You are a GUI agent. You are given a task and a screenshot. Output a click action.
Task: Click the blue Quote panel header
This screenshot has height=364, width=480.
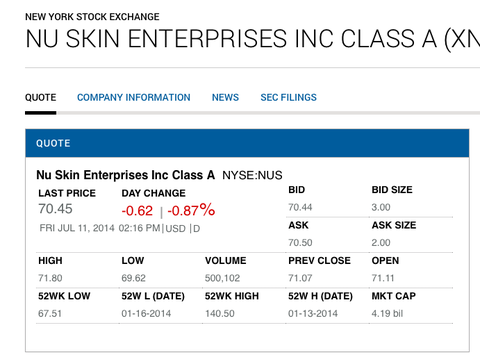click(x=247, y=143)
